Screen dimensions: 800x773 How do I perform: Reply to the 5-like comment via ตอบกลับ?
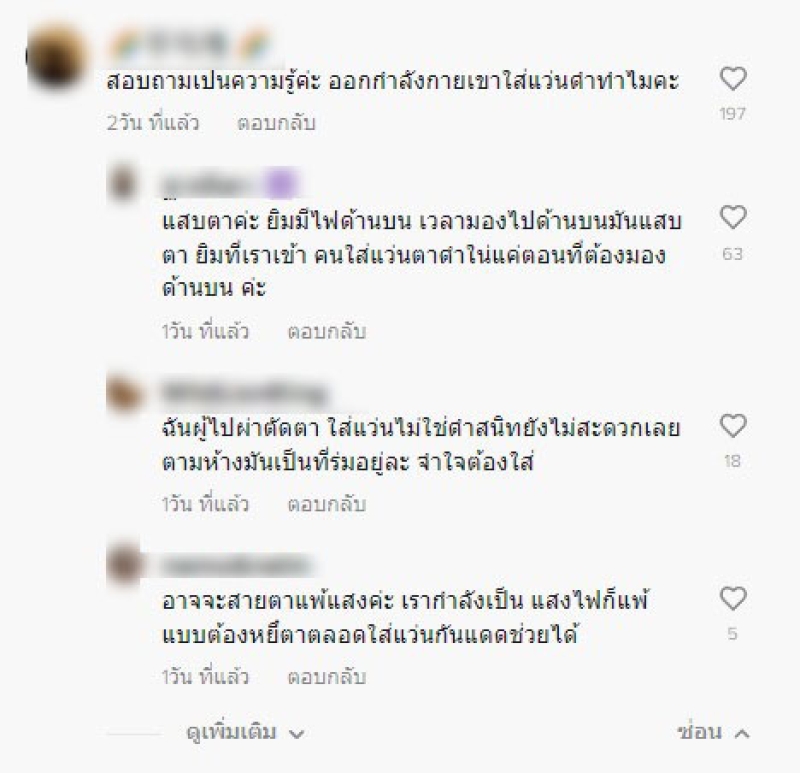[327, 677]
